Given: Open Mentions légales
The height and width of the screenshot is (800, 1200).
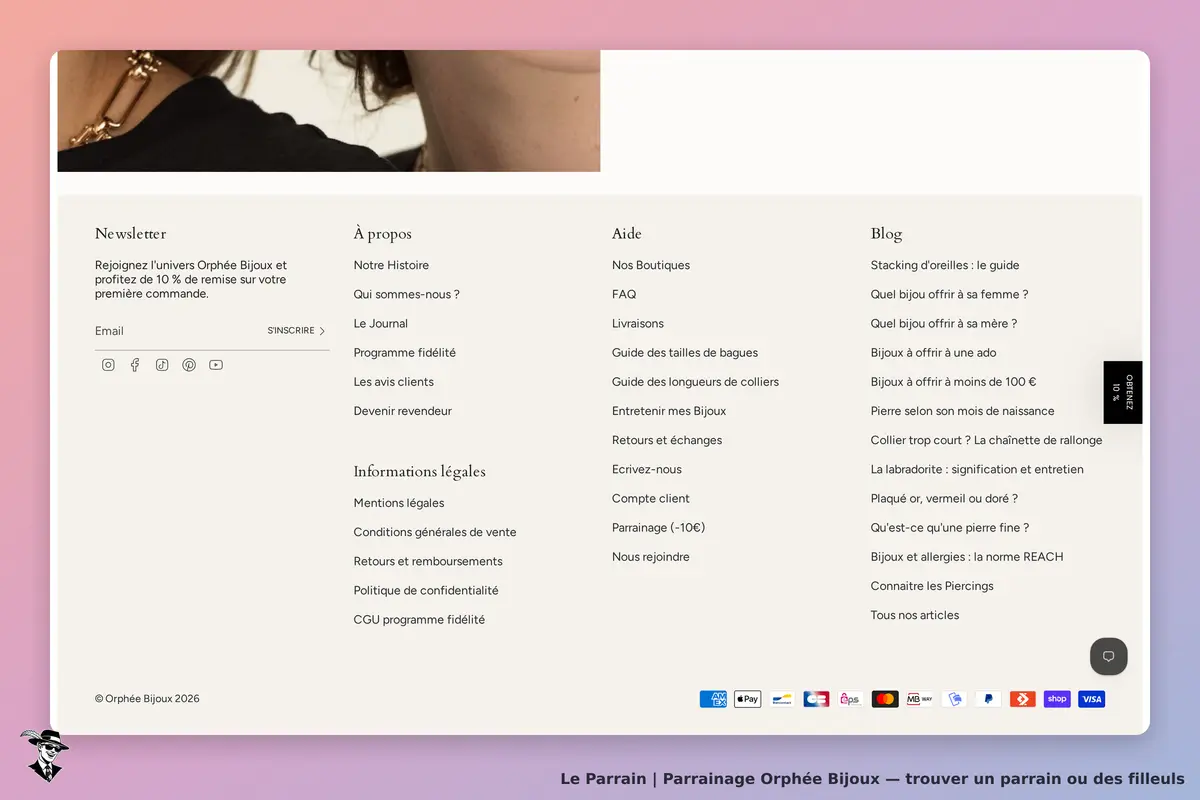Looking at the screenshot, I should click(x=399, y=503).
